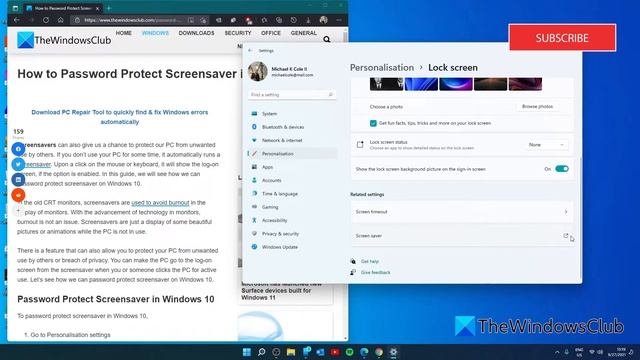This screenshot has height=360, width=640.
Task: Open the Edge profile avatar
Action: (x=324, y=20)
